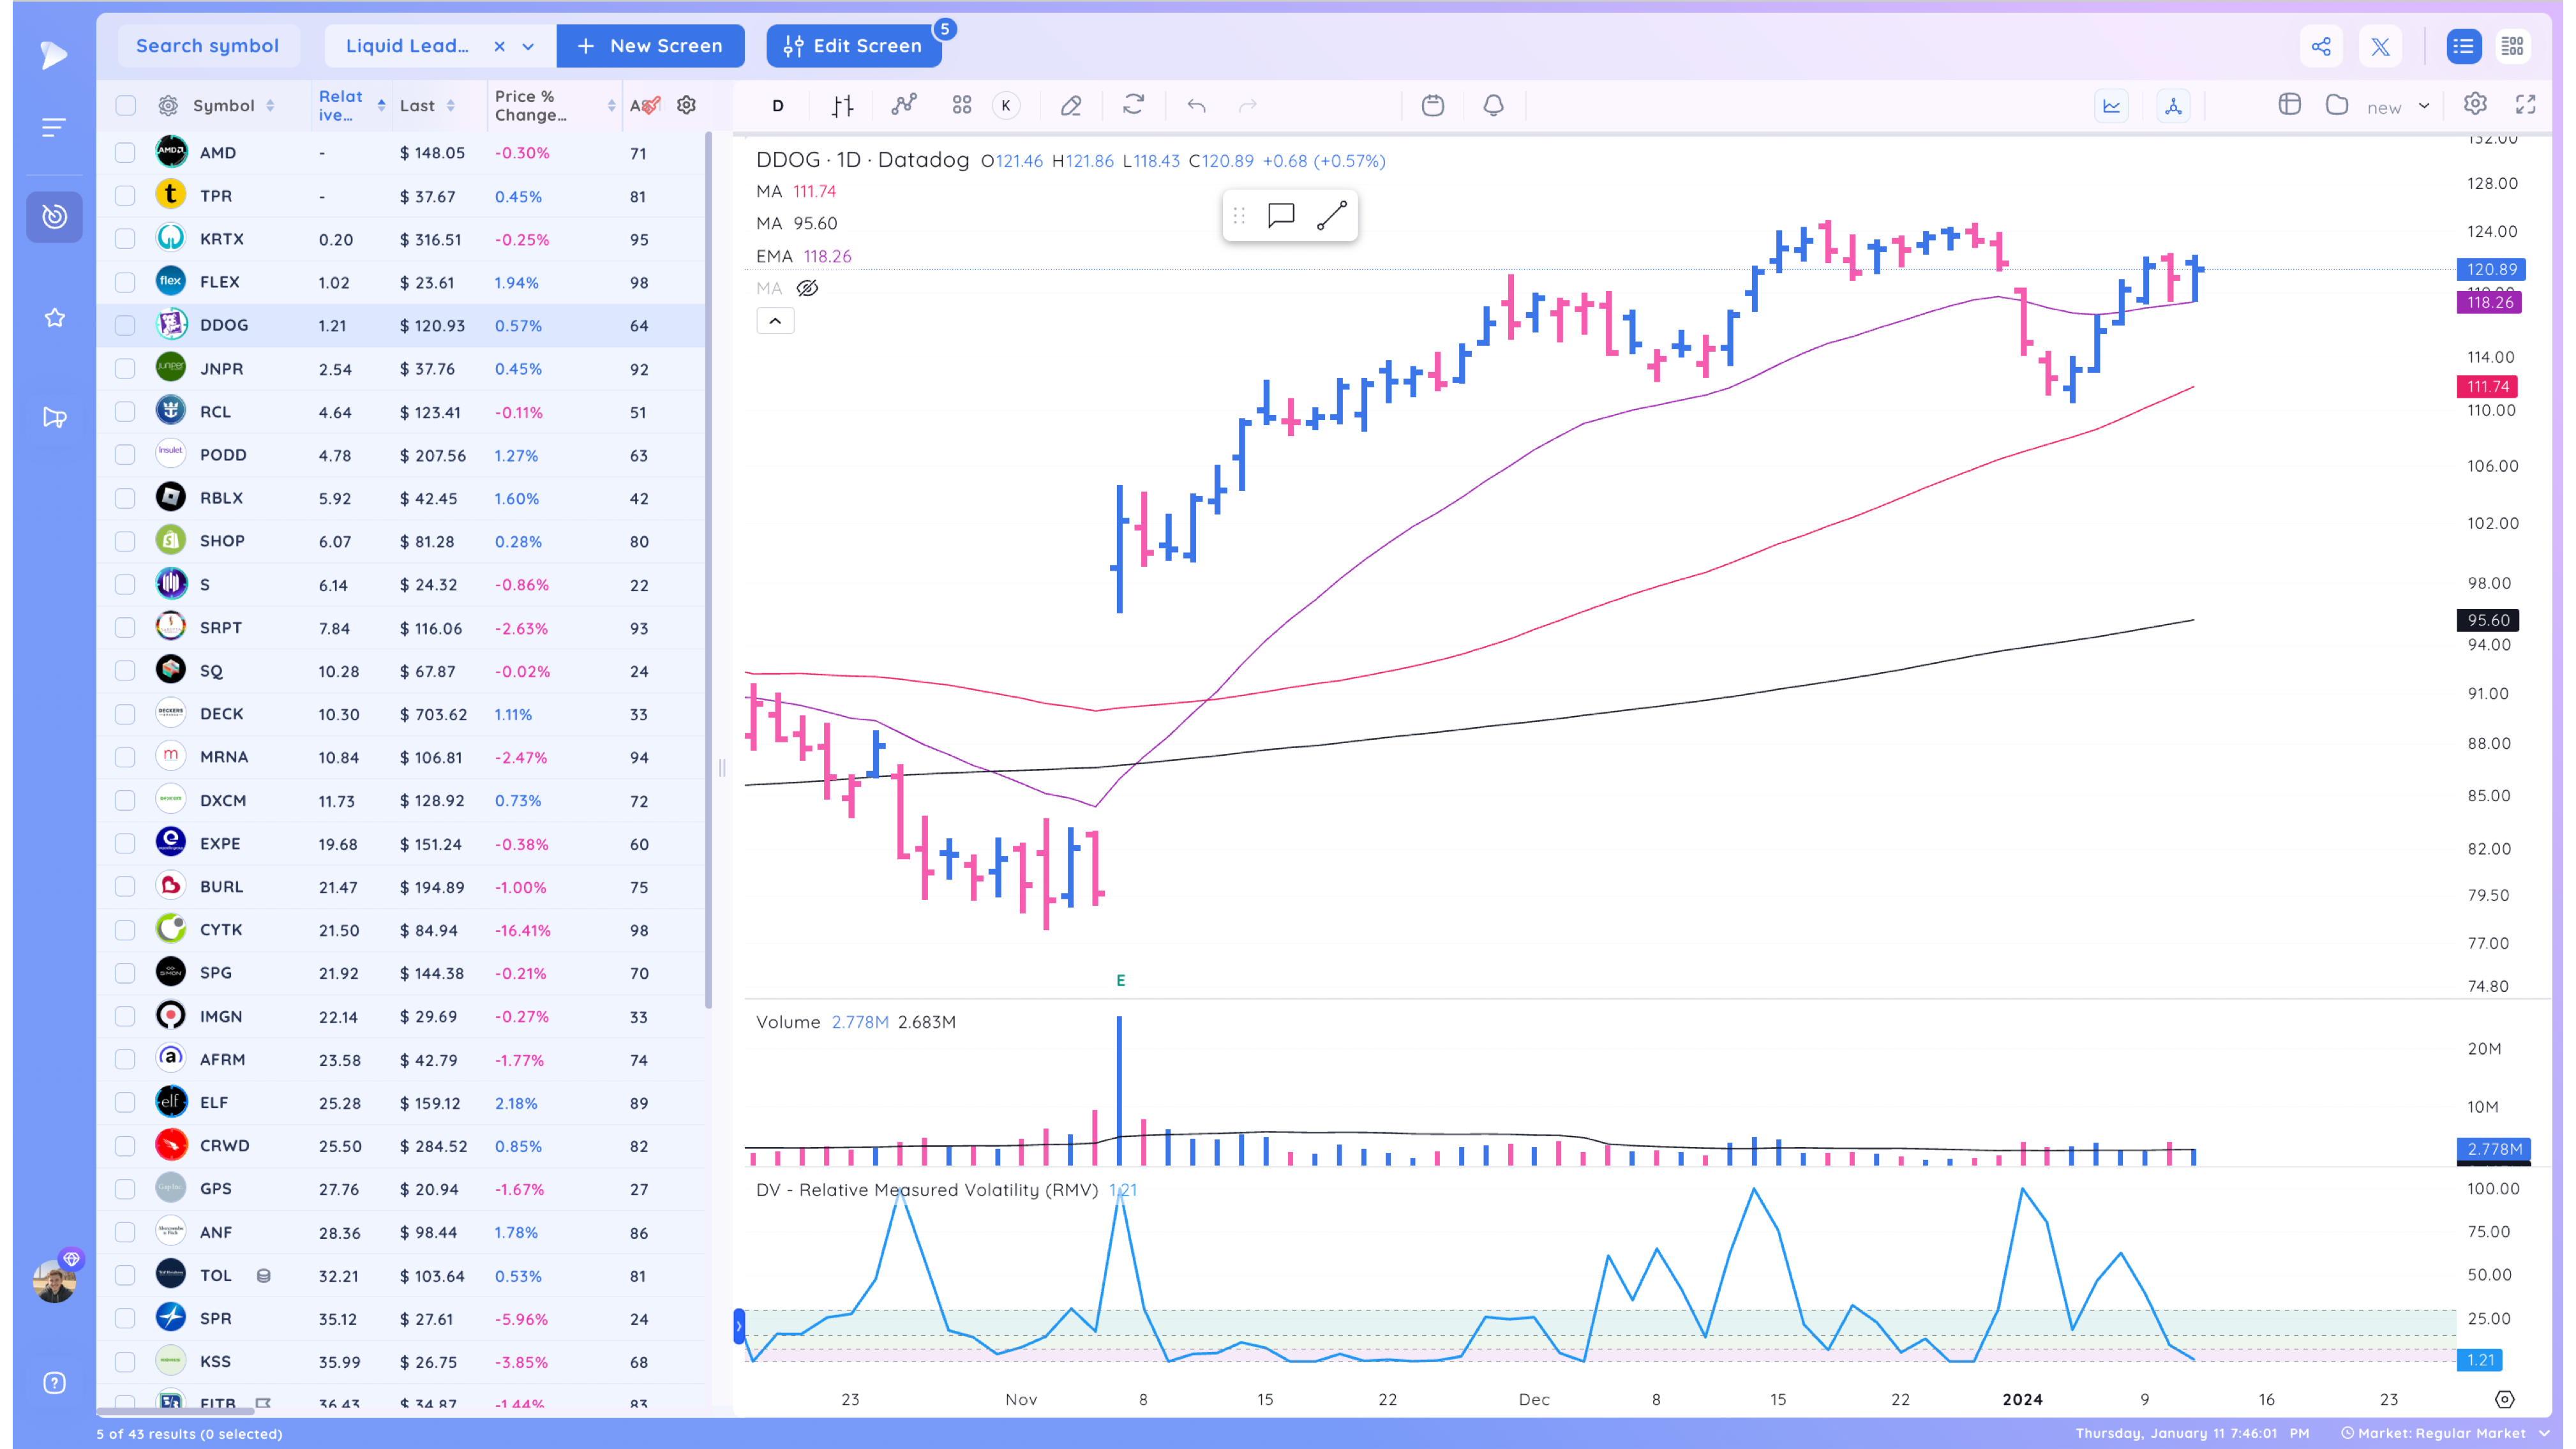Screen dimensions: 2576x1449
Task: Open the ELF row in watchlist
Action: [401, 1103]
